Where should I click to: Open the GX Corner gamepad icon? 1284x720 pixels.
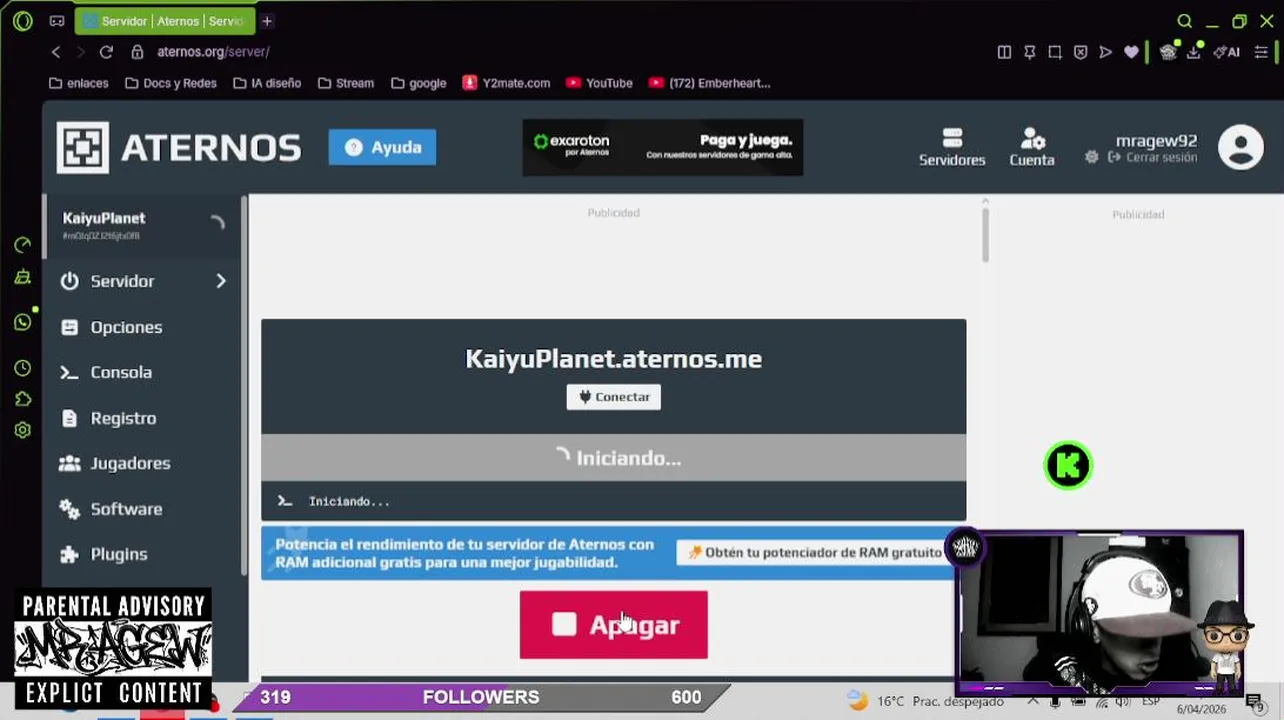click(57, 21)
